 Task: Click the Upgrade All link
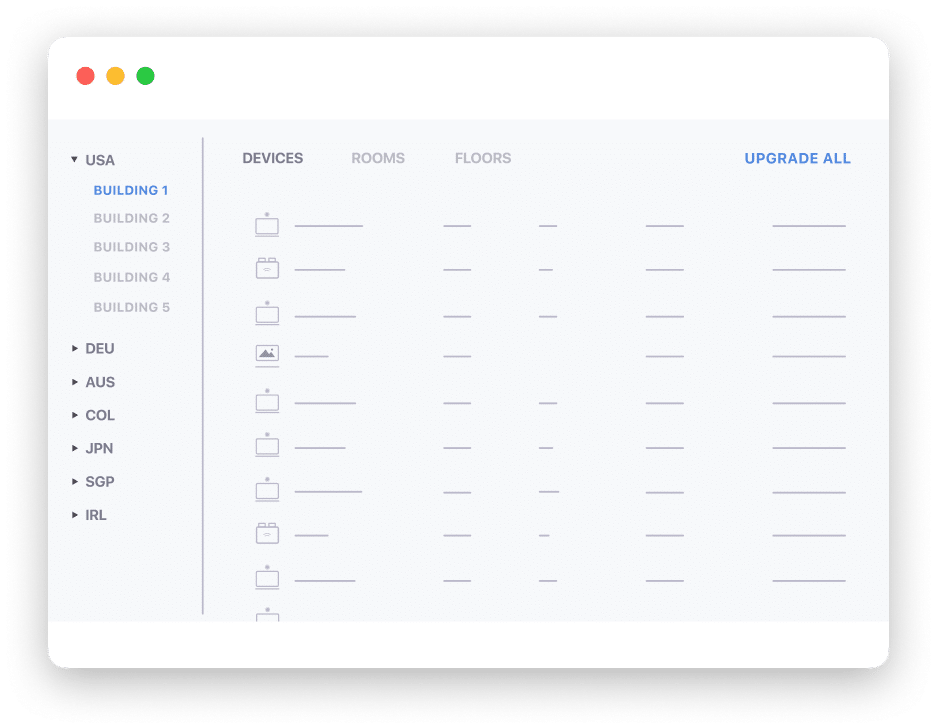pyautogui.click(x=797, y=158)
